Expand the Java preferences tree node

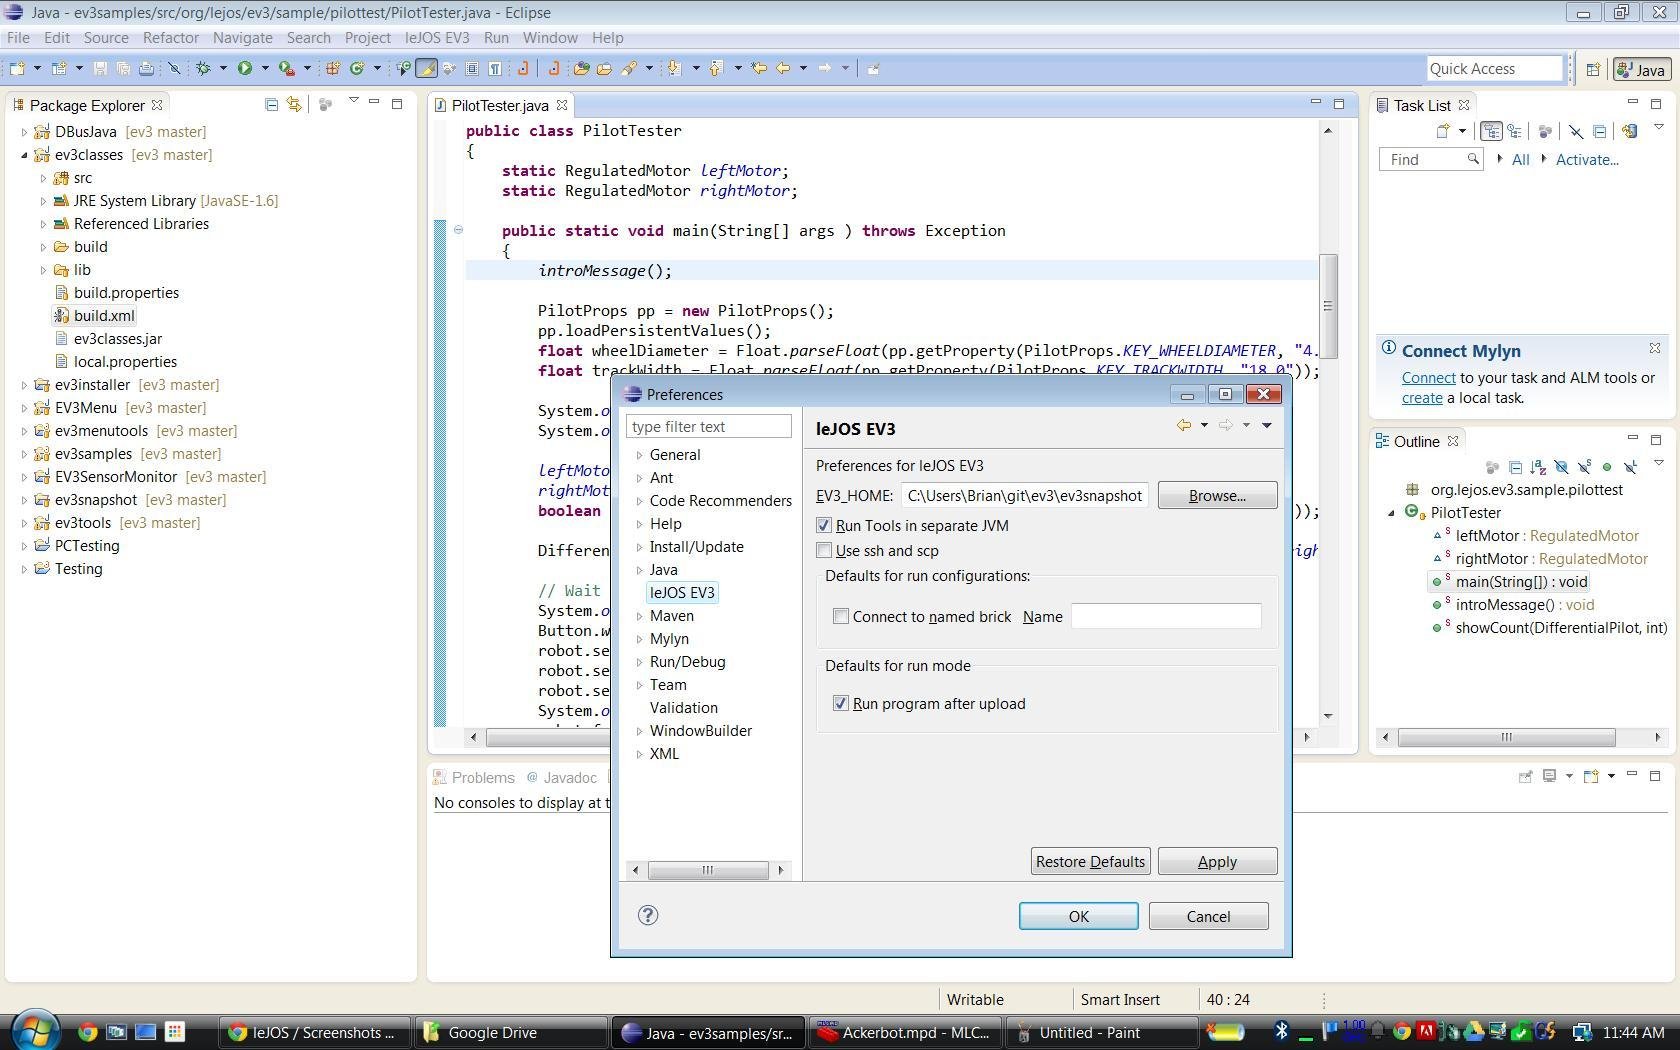point(640,570)
